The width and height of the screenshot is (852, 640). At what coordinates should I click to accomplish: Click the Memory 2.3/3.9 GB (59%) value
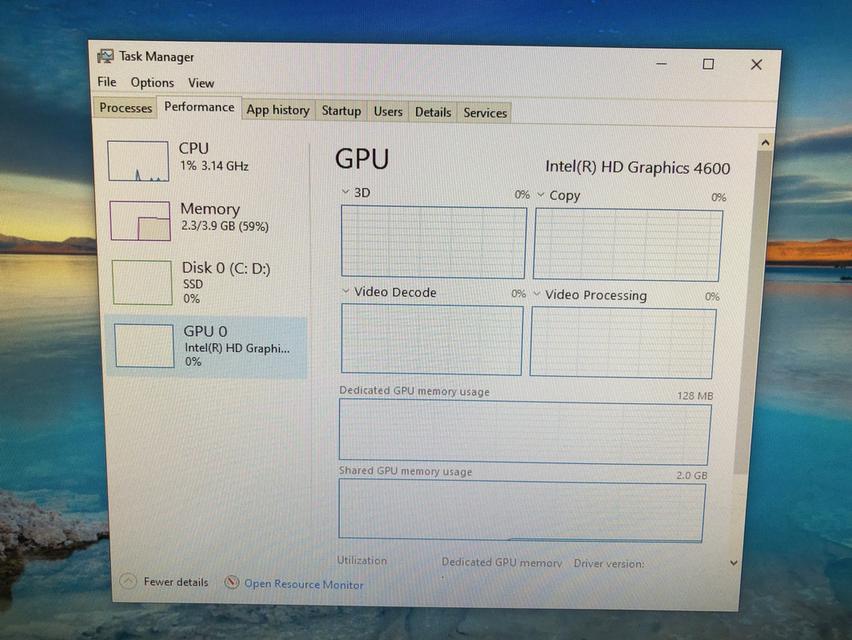[x=224, y=226]
